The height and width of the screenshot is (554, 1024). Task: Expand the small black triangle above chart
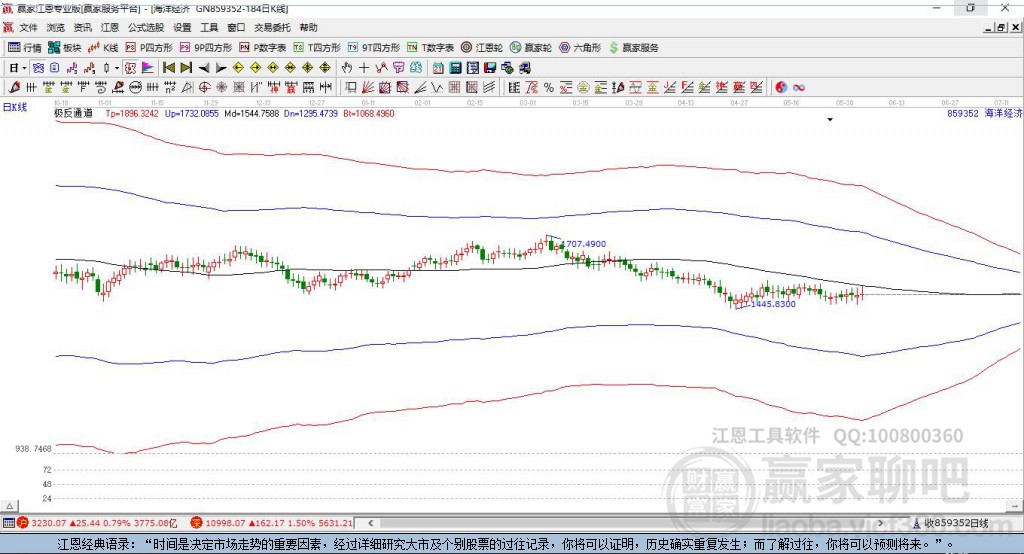830,120
